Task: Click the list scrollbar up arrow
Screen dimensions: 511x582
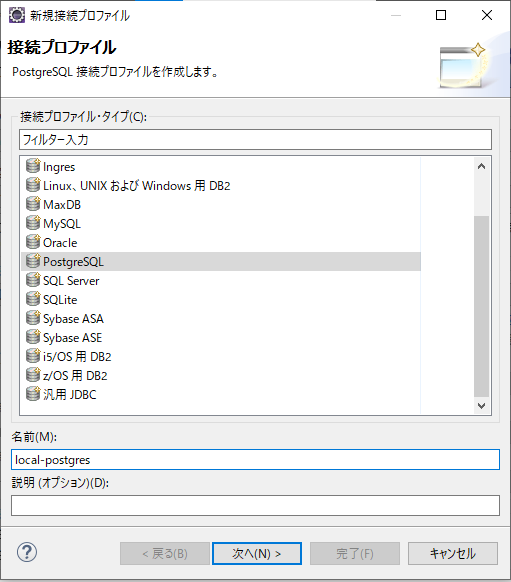Action: (x=481, y=166)
